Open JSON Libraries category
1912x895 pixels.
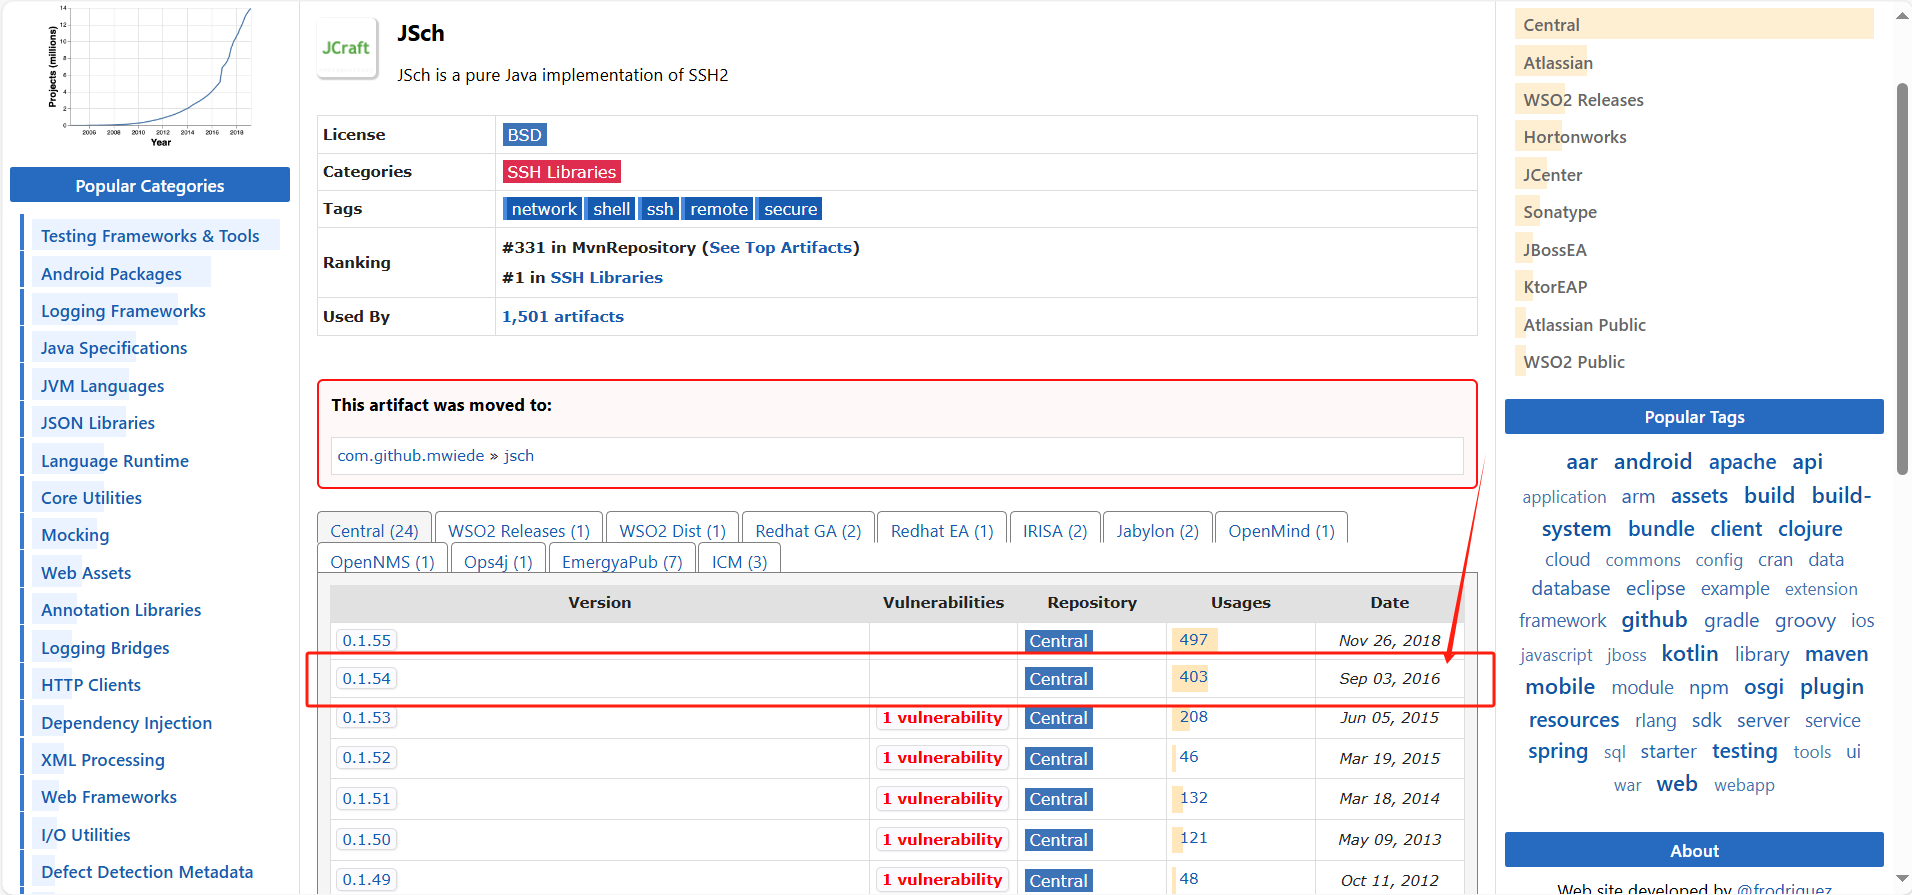click(x=98, y=423)
